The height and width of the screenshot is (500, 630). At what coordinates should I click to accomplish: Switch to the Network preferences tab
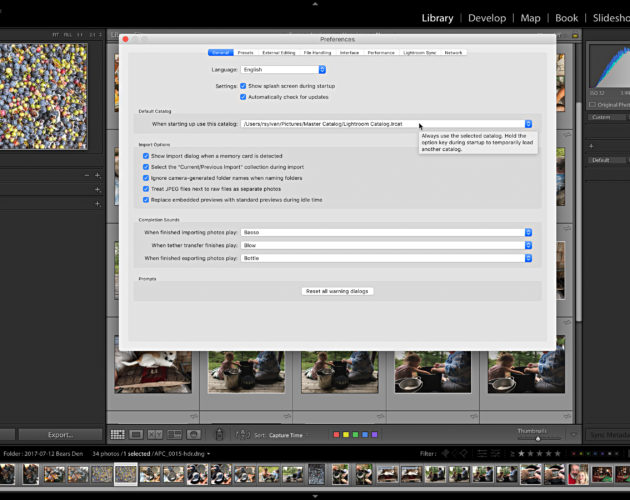(x=453, y=53)
